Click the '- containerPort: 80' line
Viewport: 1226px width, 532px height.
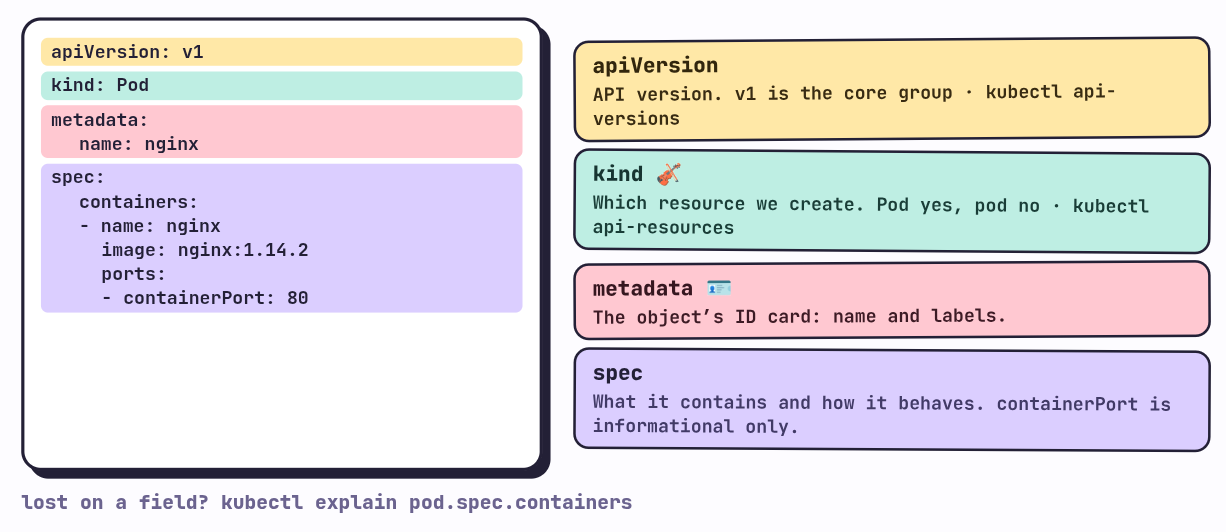(x=204, y=298)
